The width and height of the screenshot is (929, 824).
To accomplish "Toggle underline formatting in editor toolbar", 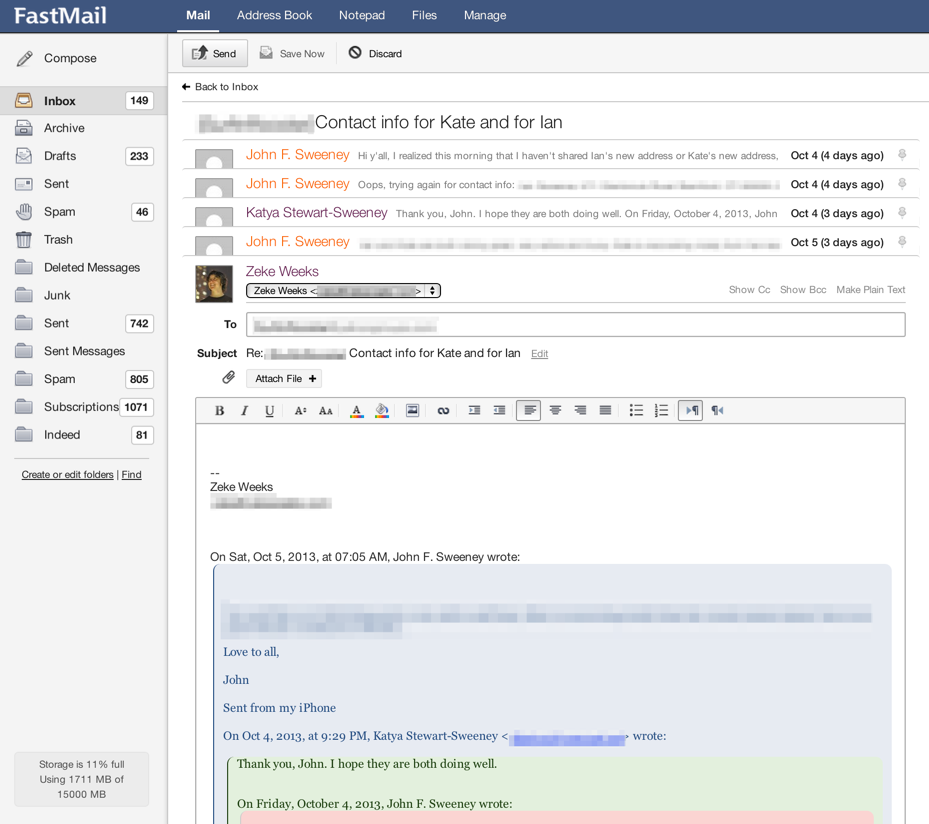I will (270, 411).
